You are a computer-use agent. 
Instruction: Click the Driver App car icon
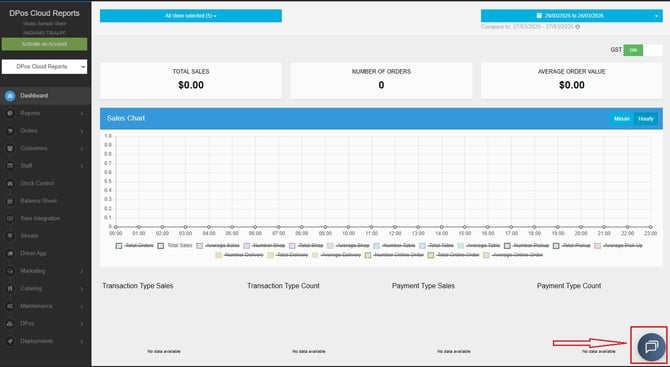coord(10,253)
